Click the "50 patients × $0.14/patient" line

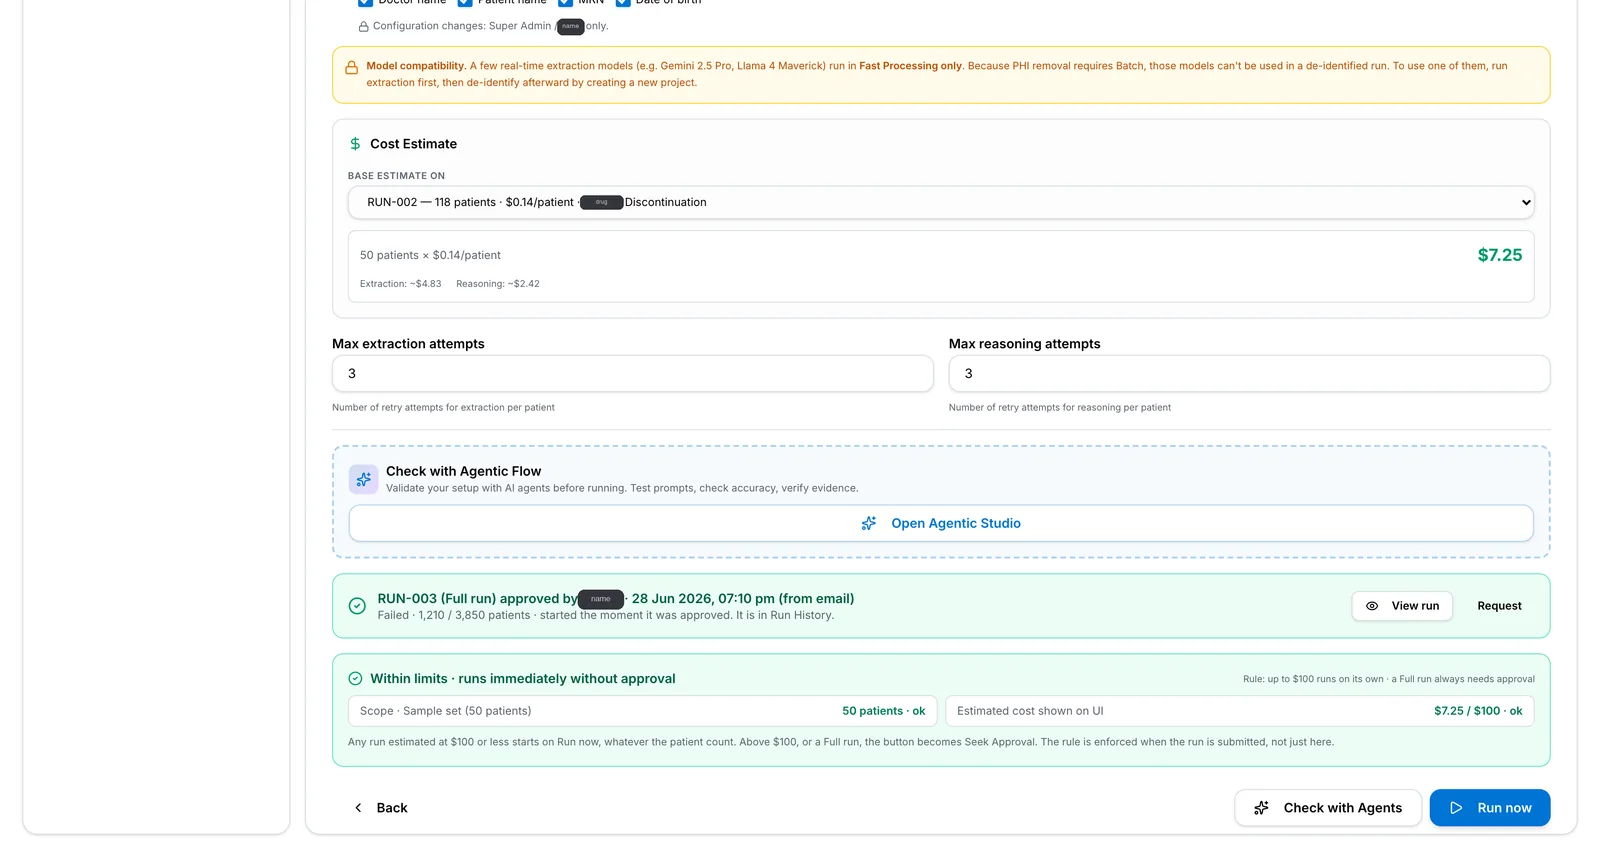point(430,255)
